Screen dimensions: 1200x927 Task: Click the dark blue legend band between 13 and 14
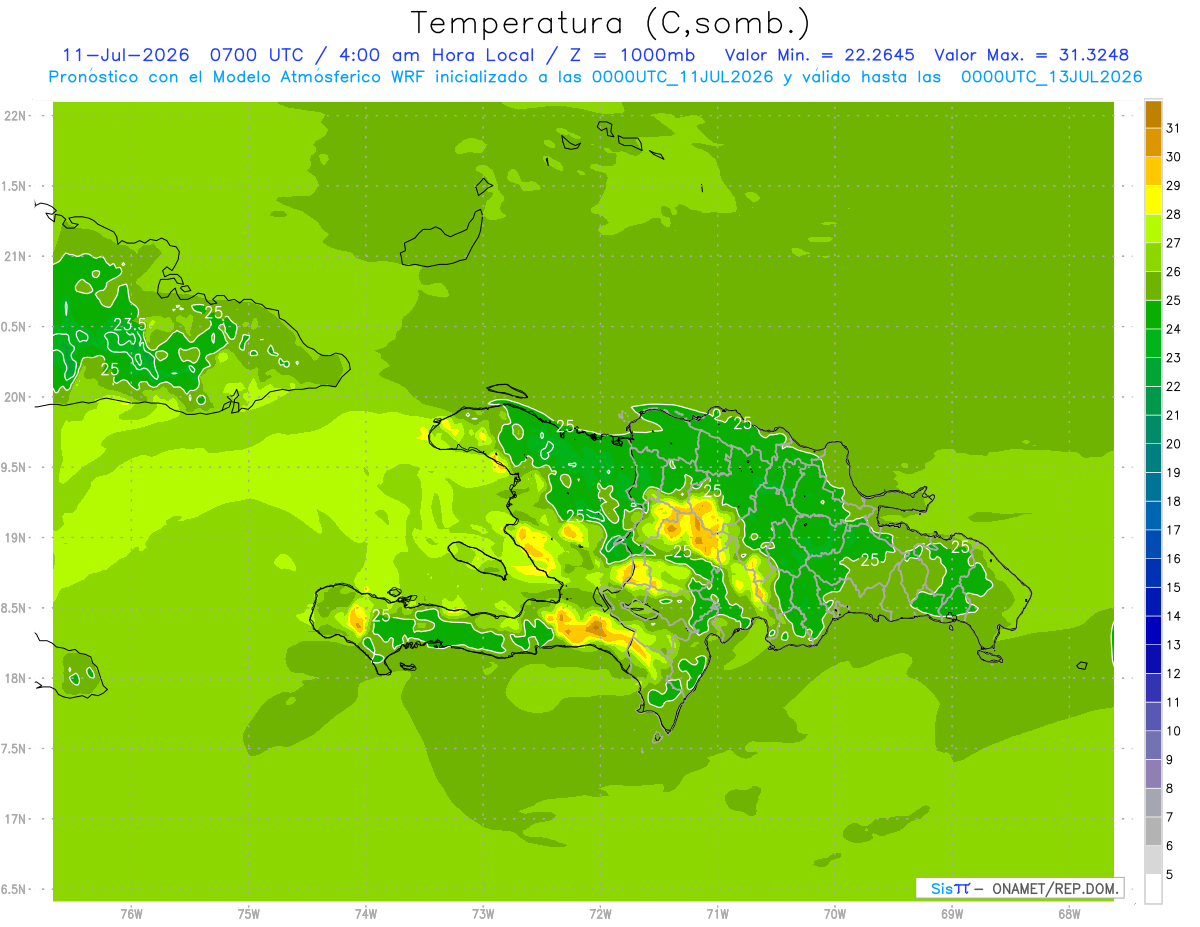coord(1153,630)
